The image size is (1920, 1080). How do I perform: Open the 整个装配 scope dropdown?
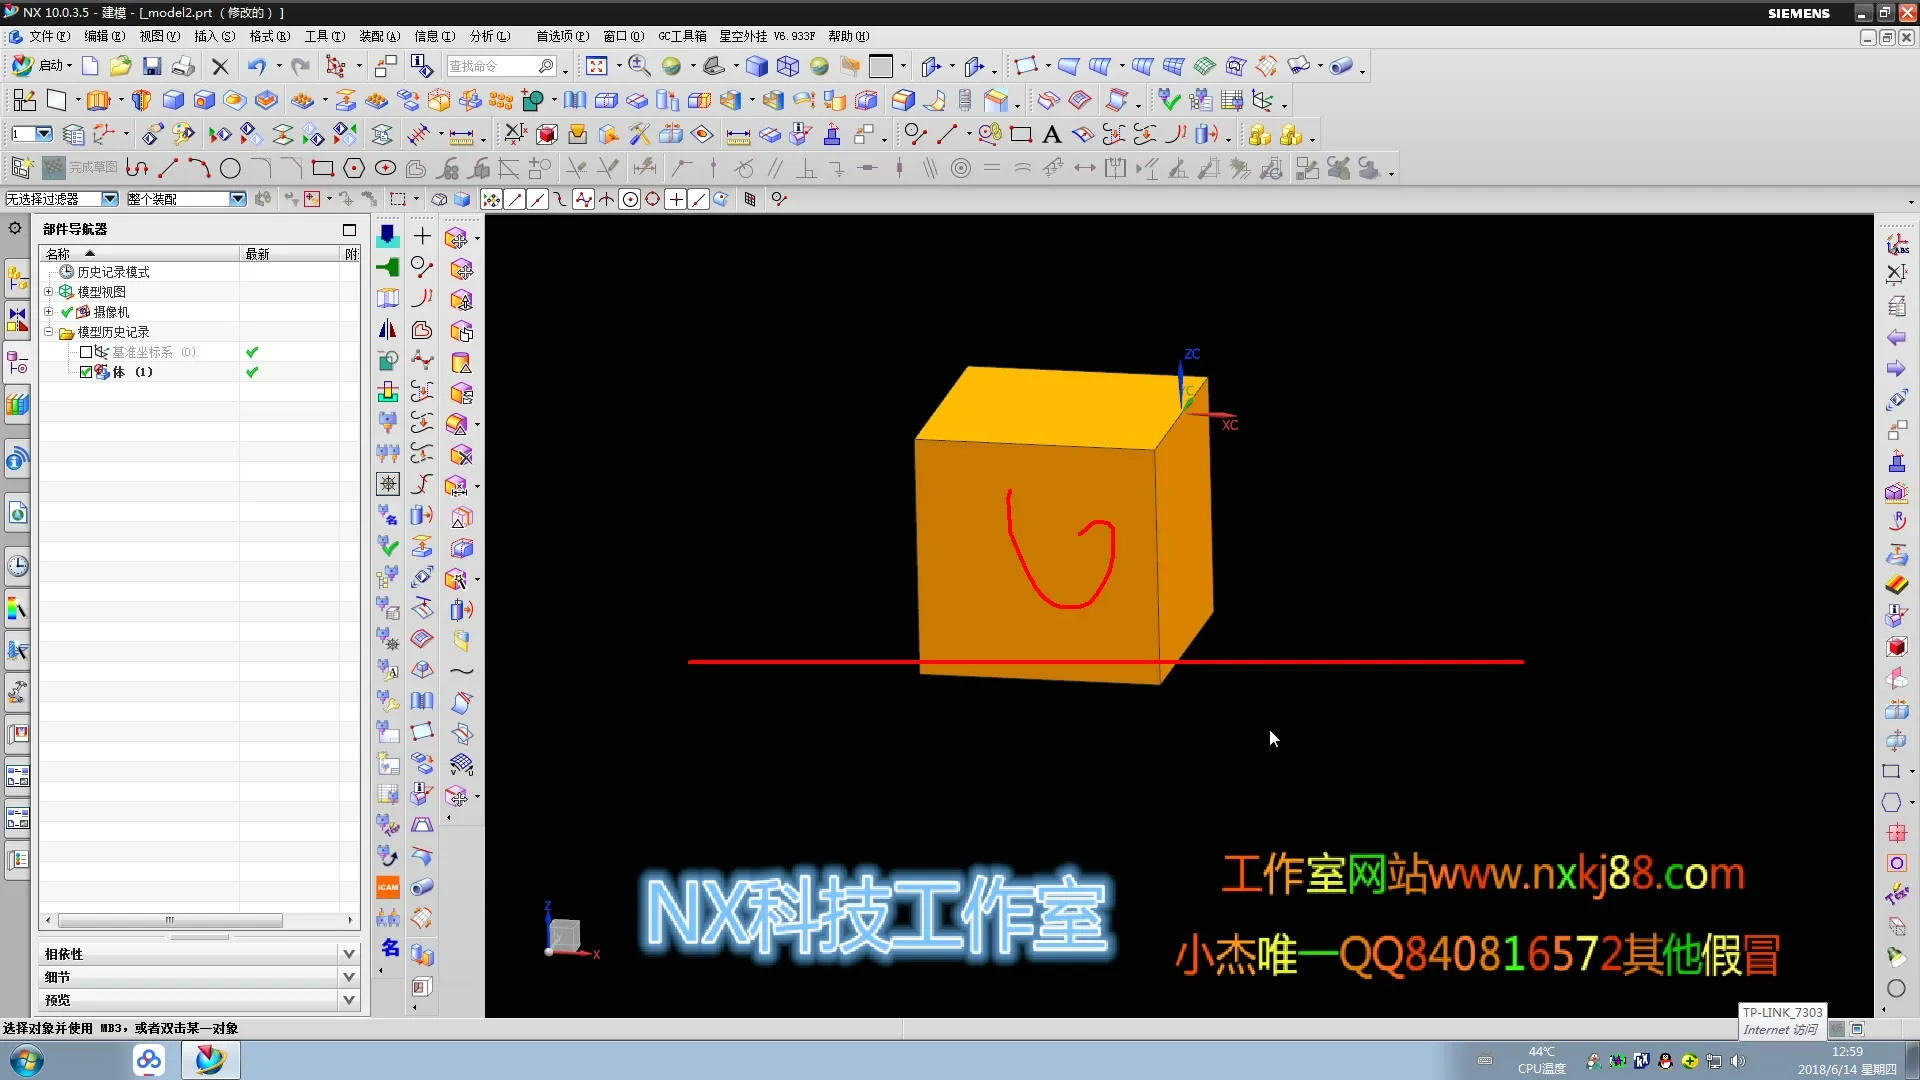(x=238, y=199)
